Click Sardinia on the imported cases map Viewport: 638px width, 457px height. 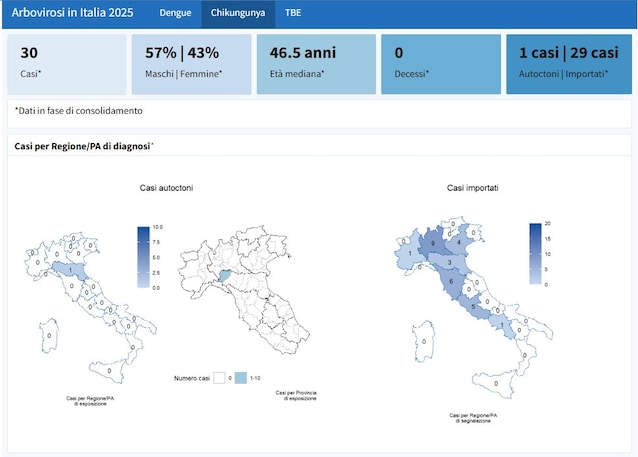(x=424, y=341)
